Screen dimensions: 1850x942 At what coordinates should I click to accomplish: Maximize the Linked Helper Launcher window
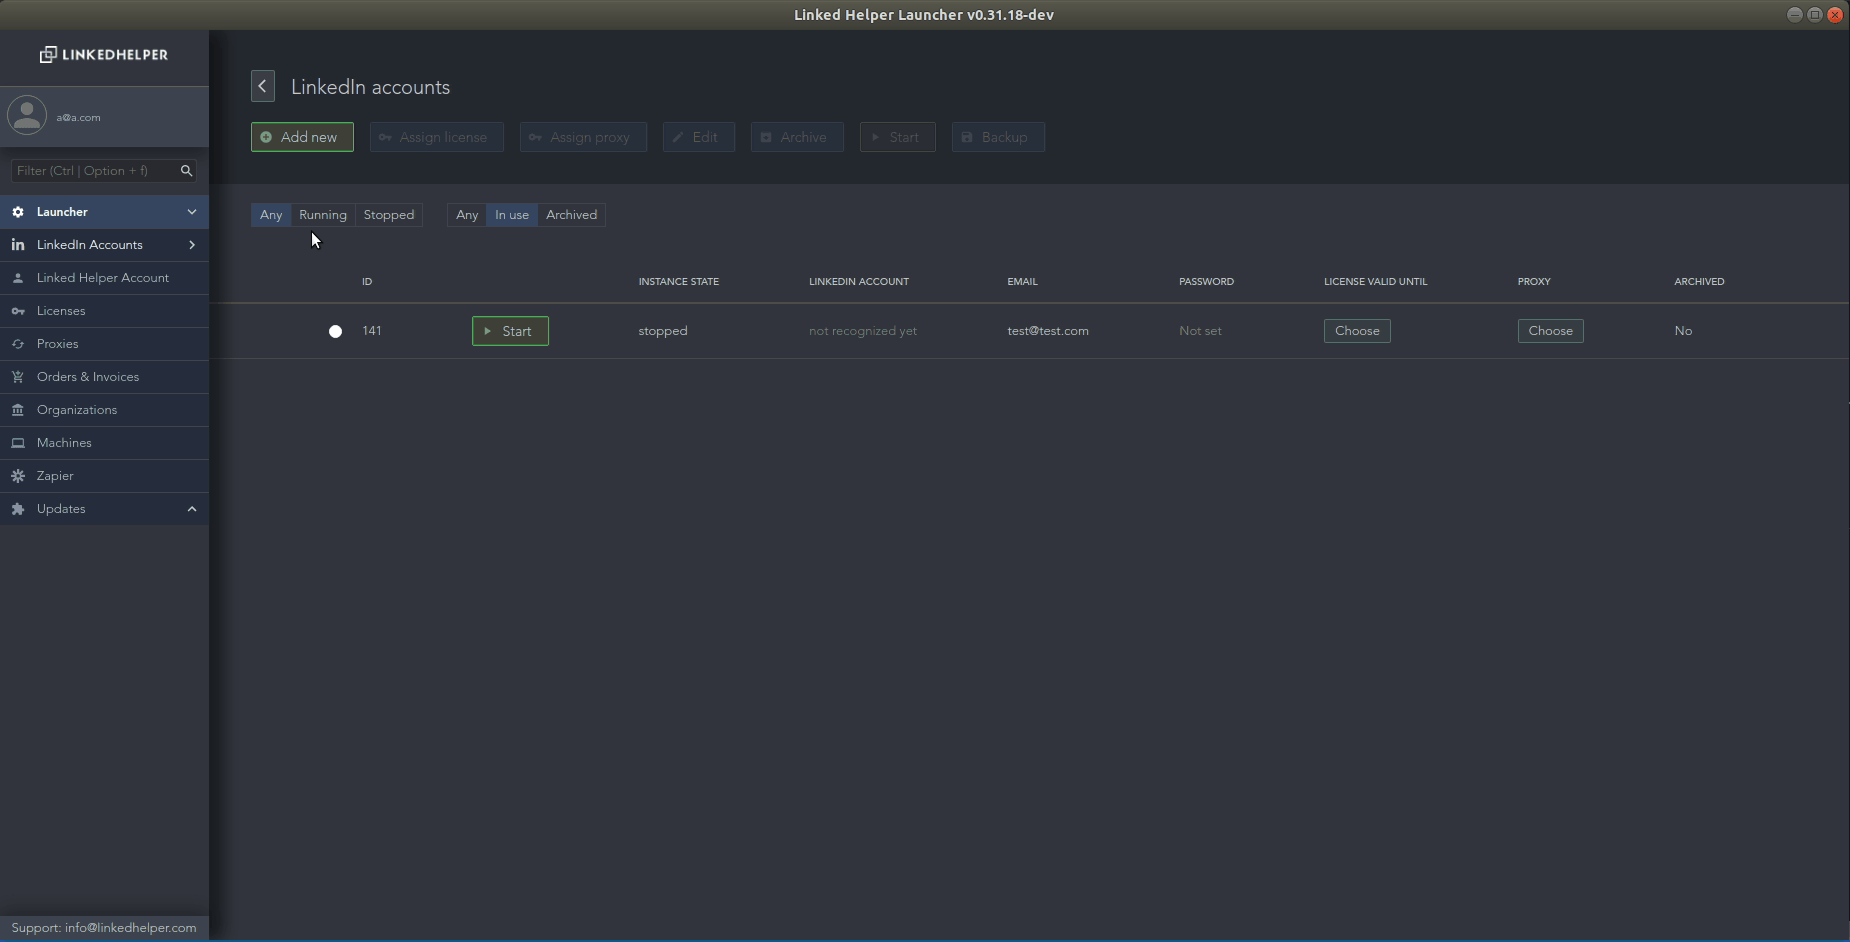click(x=1815, y=15)
